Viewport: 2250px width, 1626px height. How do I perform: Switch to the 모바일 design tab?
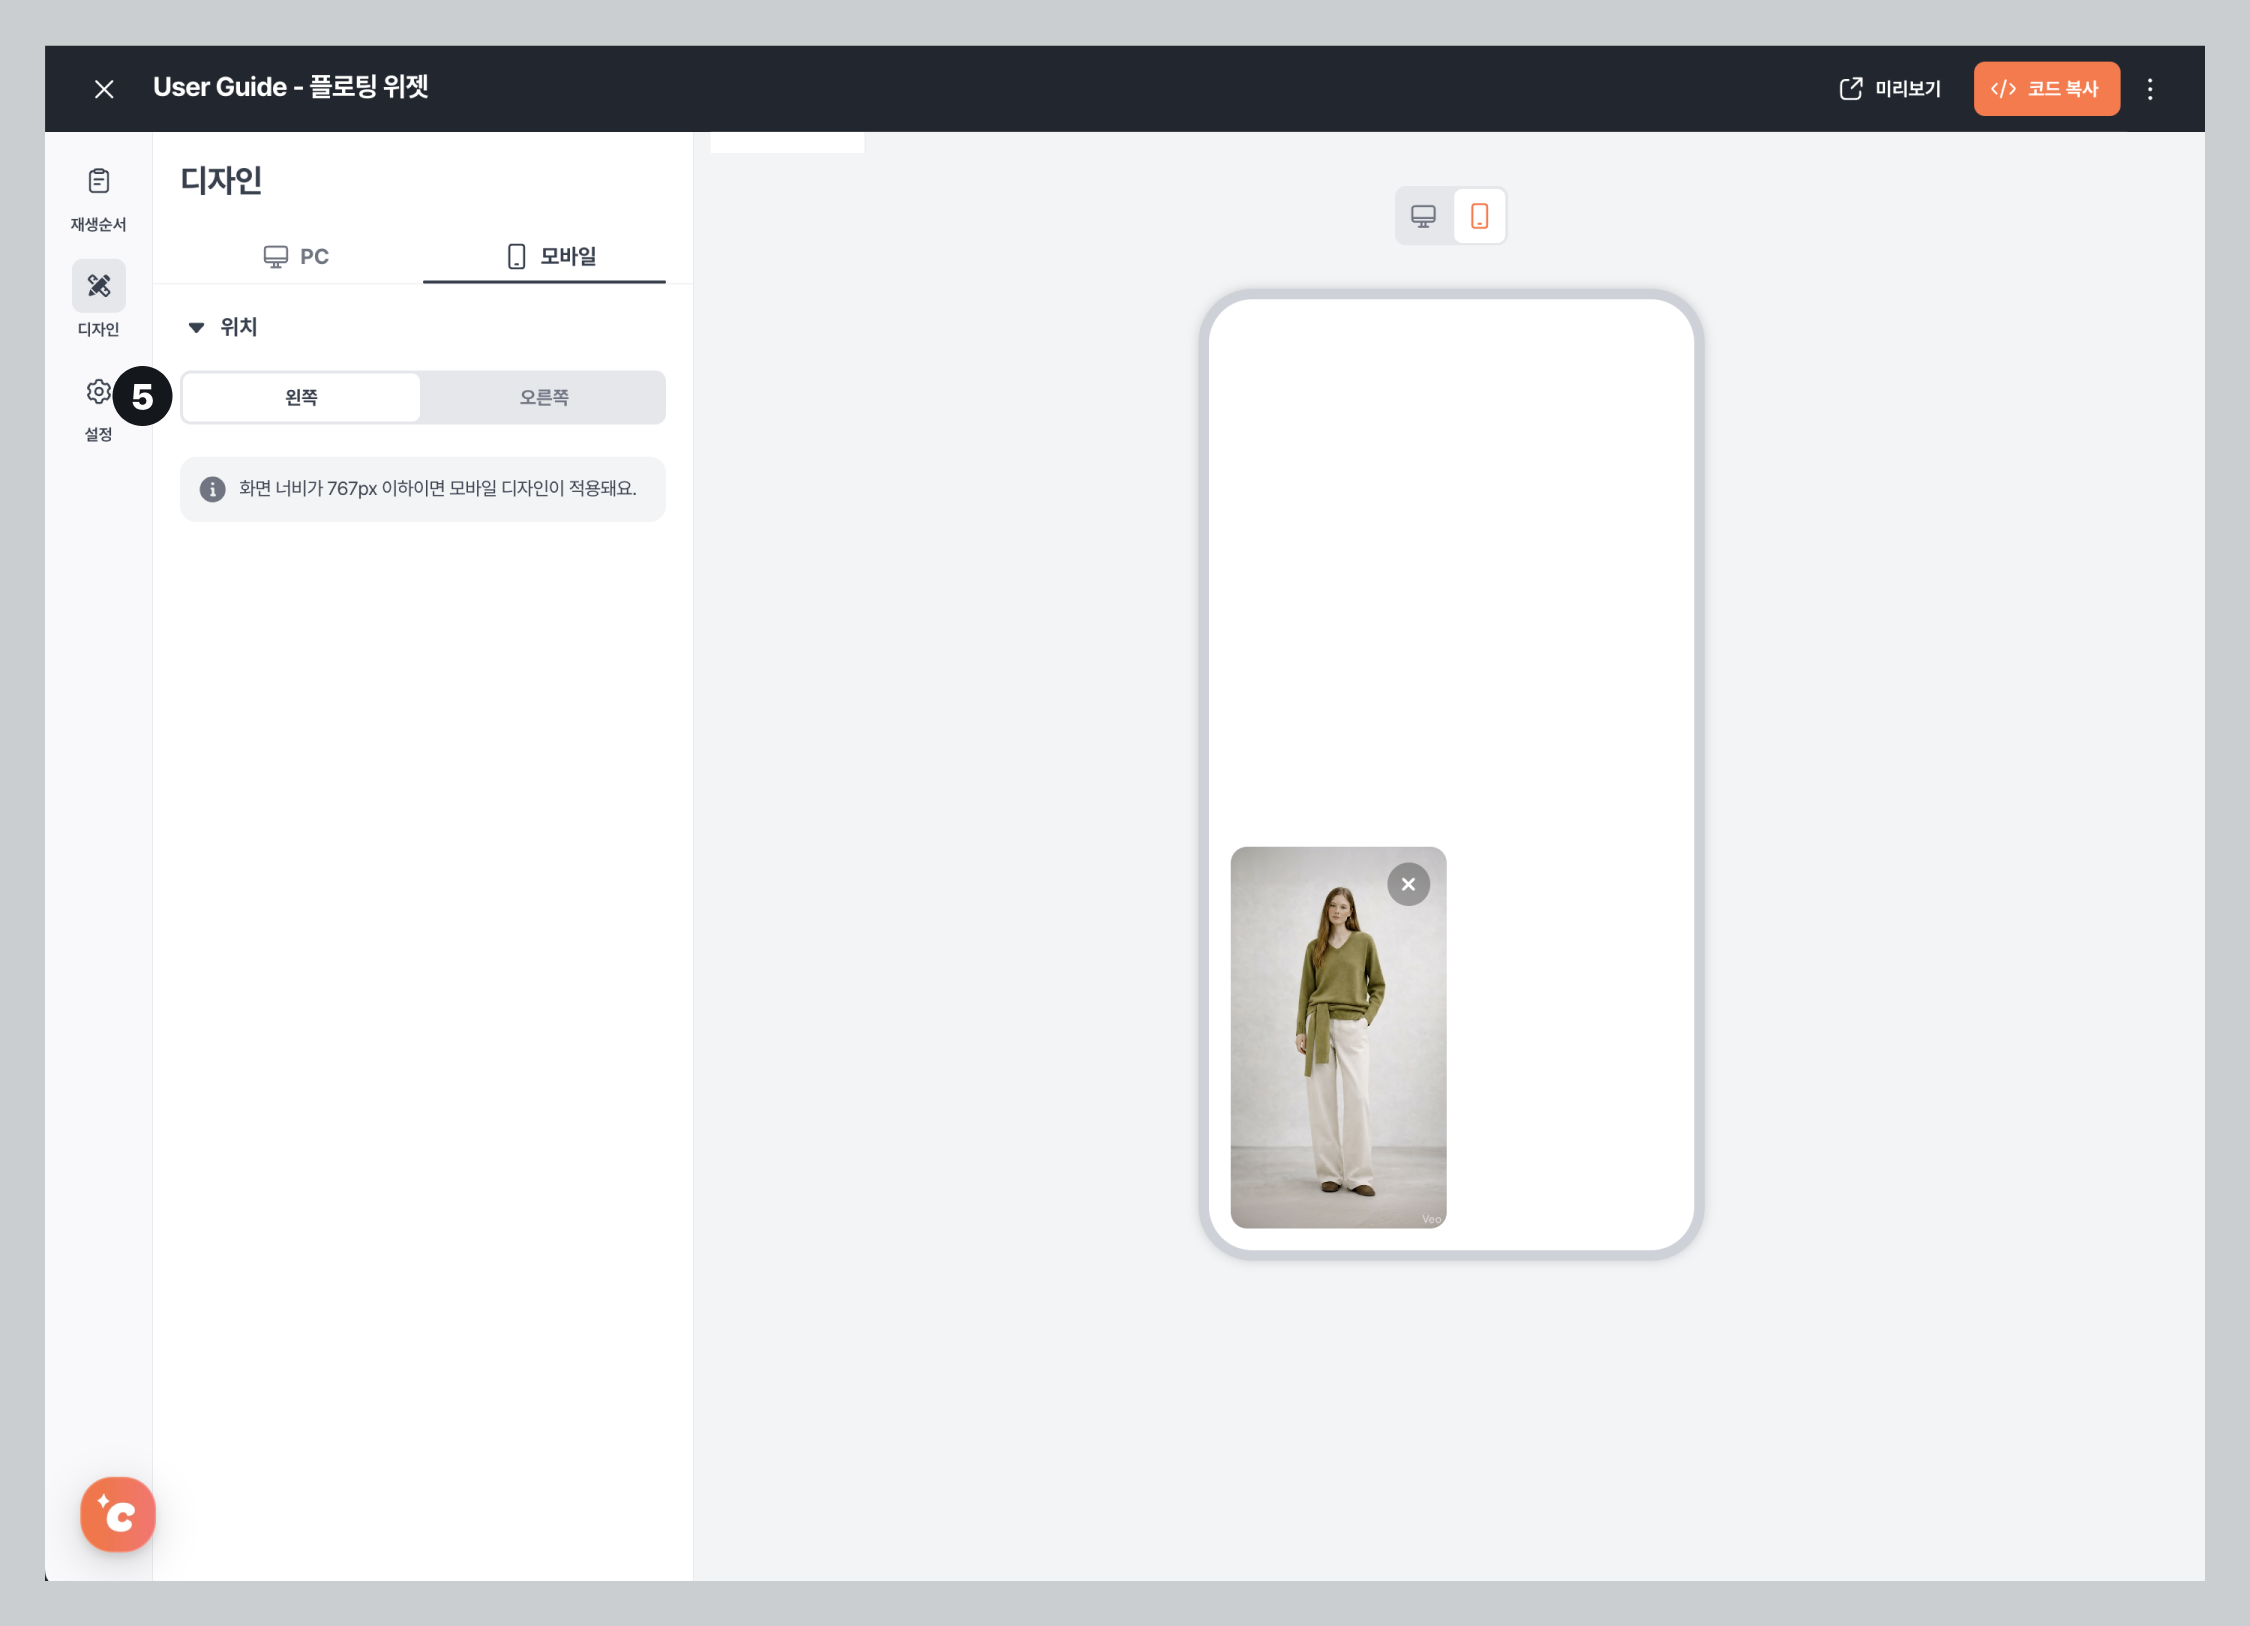[550, 257]
